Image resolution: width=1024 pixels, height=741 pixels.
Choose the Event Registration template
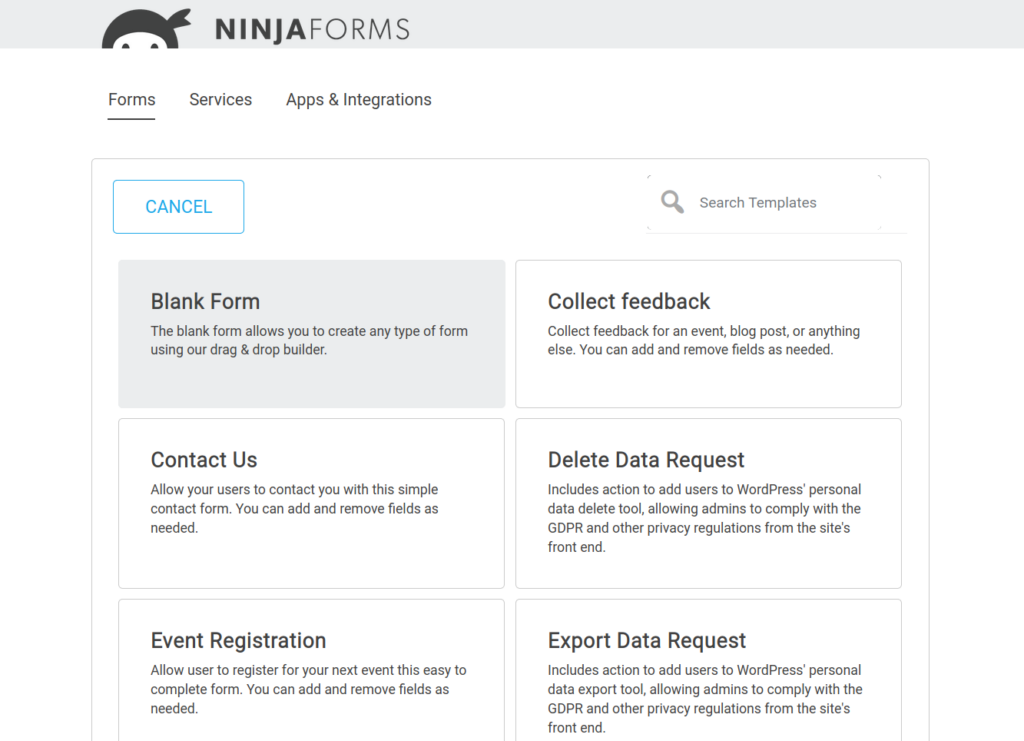[x=312, y=670]
